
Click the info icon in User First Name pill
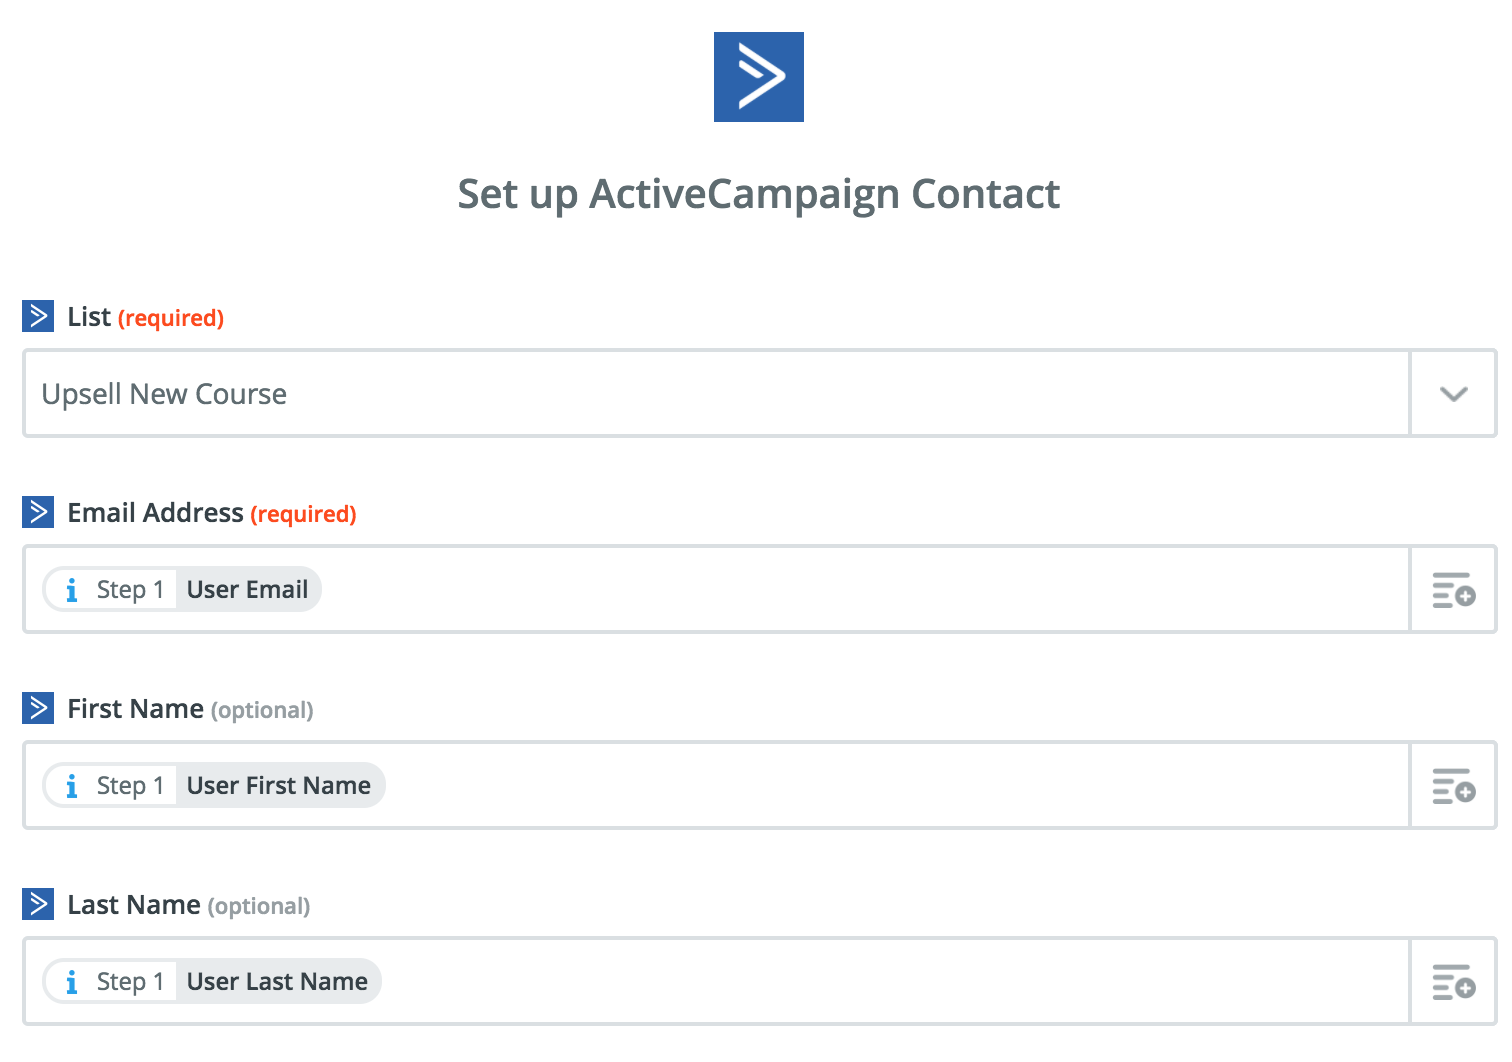[x=71, y=786]
